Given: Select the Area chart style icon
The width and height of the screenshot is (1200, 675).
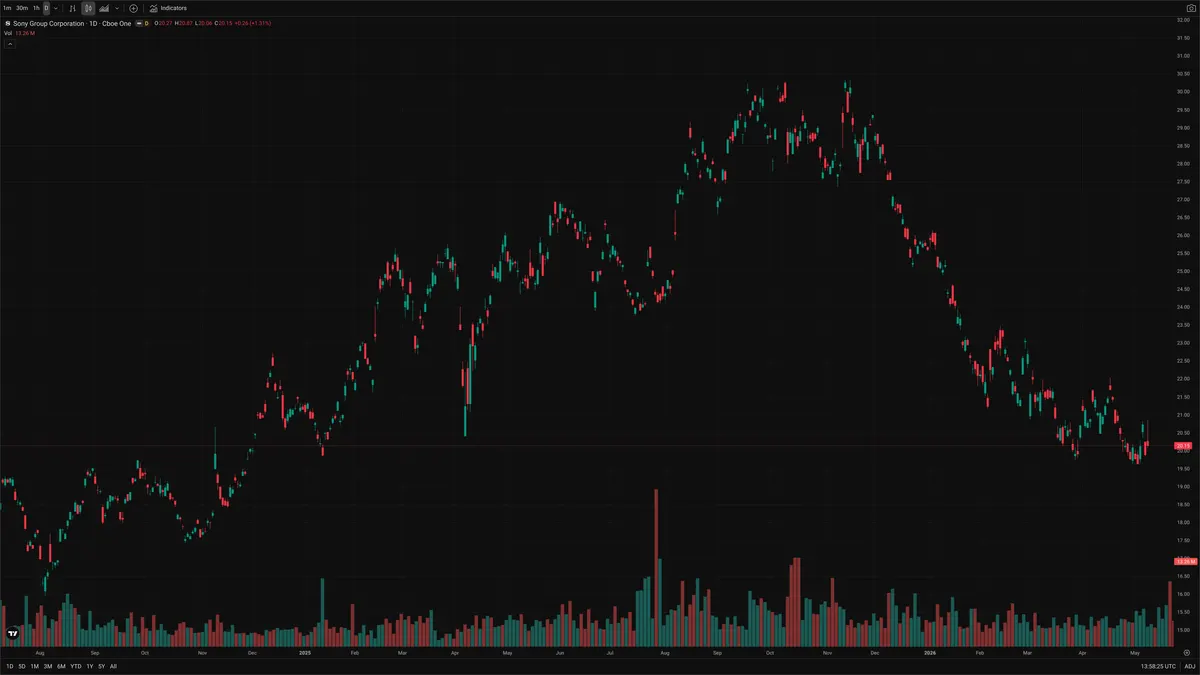Looking at the screenshot, I should (104, 8).
